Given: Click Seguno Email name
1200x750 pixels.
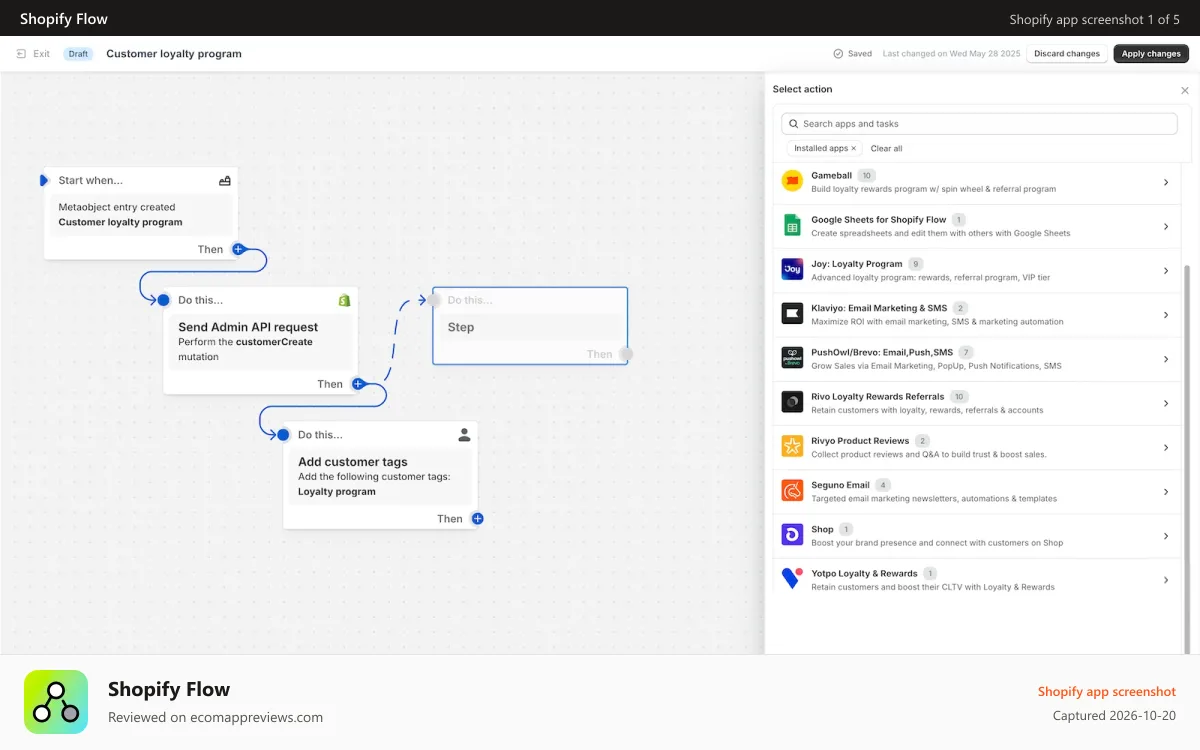Looking at the screenshot, I should (840, 485).
